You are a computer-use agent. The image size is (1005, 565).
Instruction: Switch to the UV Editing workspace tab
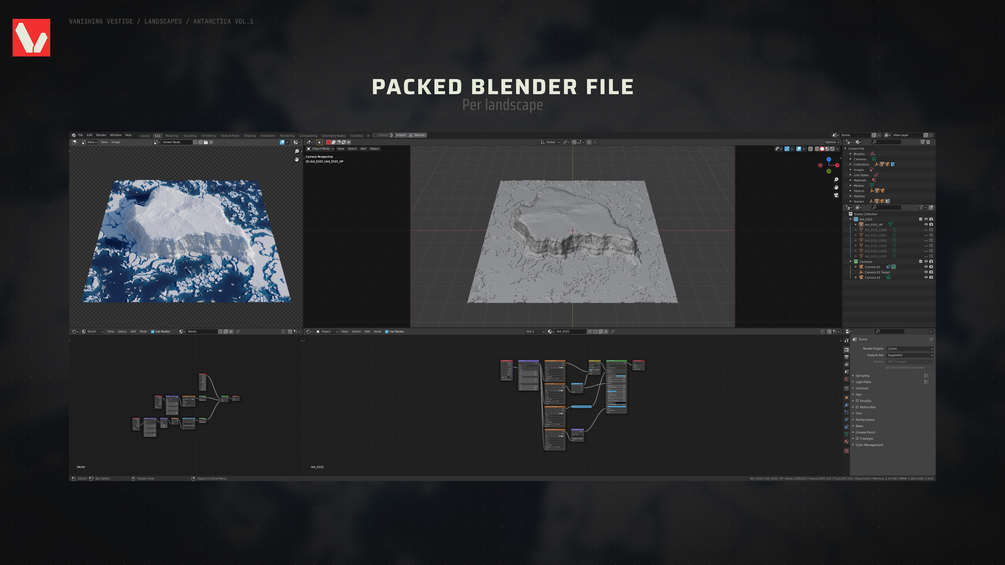point(208,136)
